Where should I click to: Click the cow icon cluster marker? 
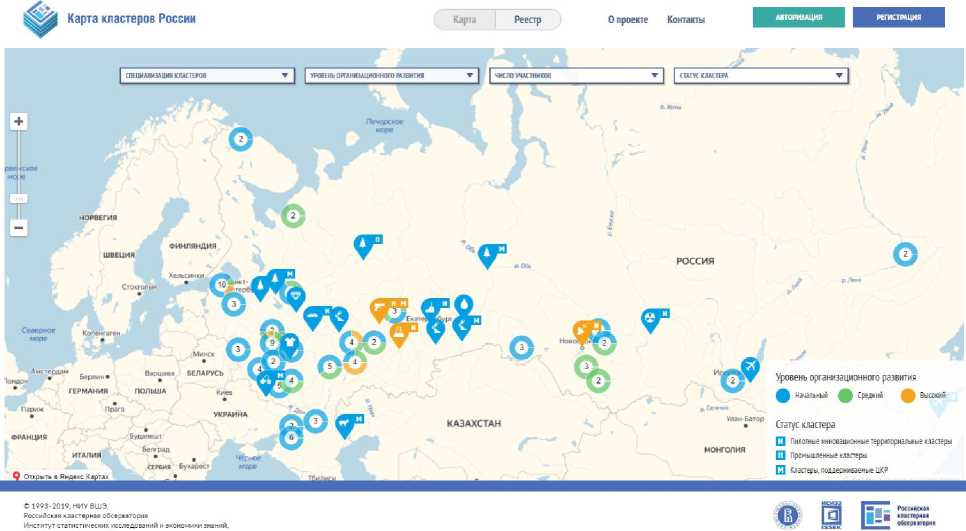[x=344, y=425]
